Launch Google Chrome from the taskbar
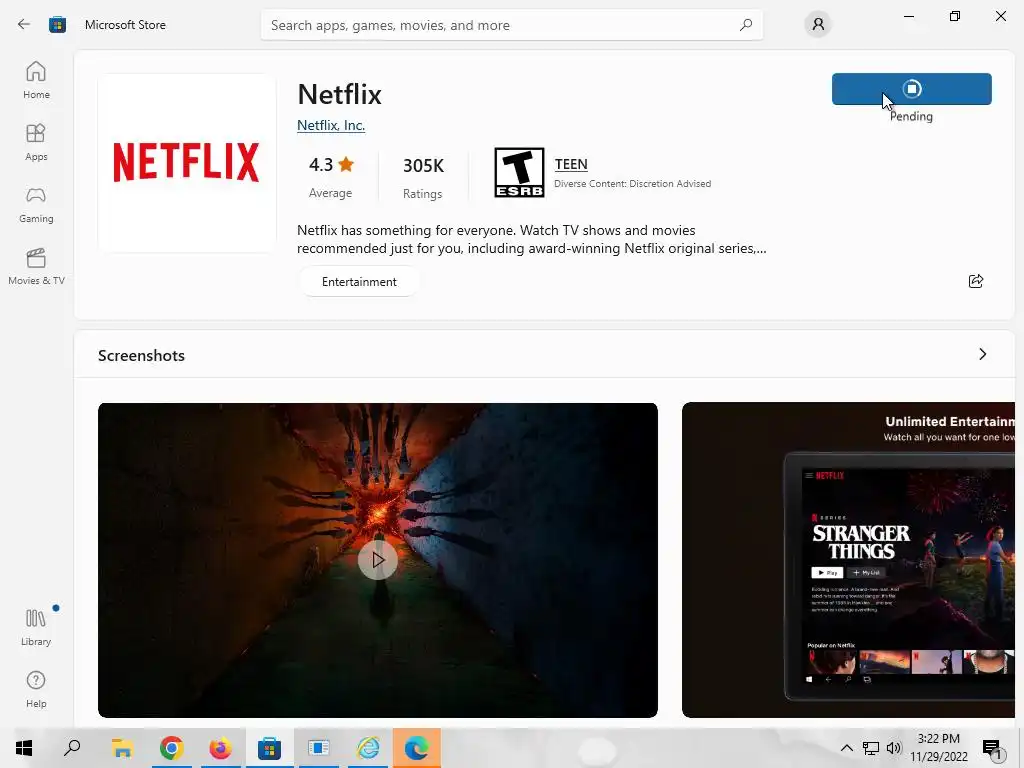 [171, 748]
